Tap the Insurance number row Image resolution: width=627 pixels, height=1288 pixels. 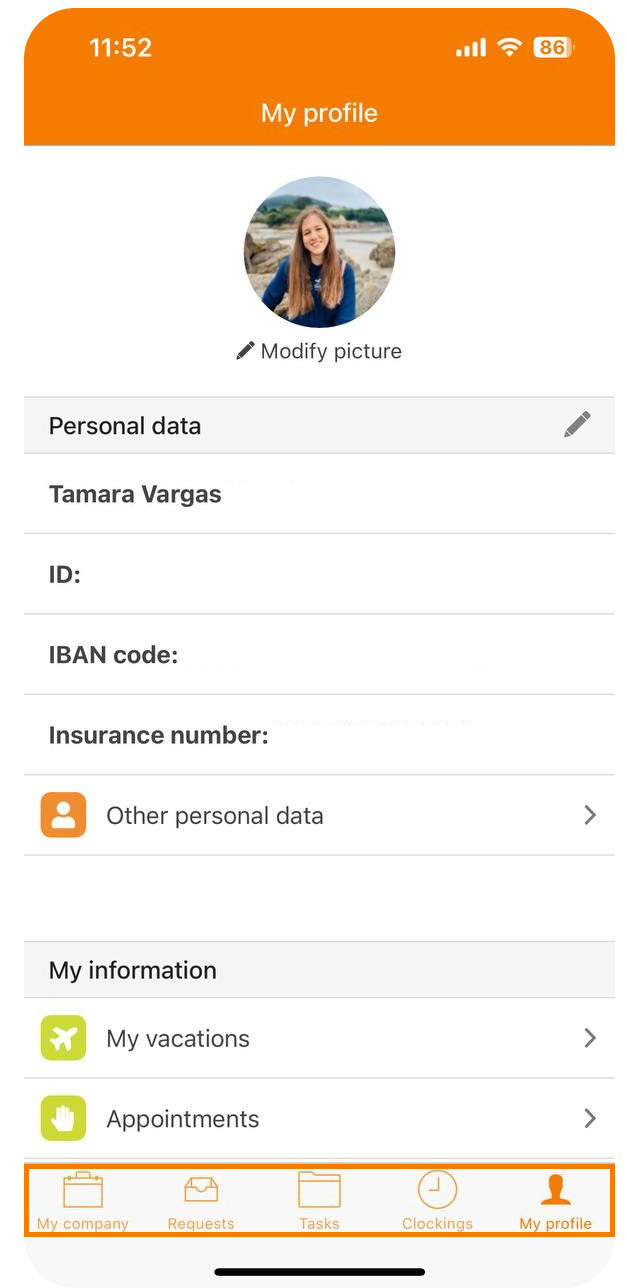pos(319,735)
